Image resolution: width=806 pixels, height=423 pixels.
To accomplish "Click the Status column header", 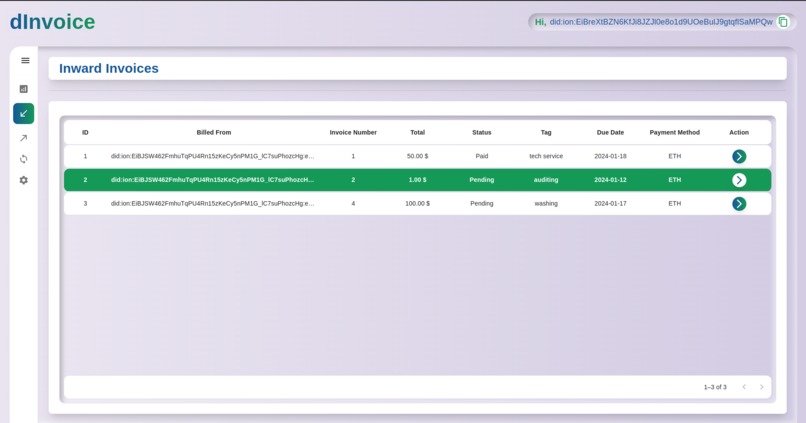I will 482,133.
